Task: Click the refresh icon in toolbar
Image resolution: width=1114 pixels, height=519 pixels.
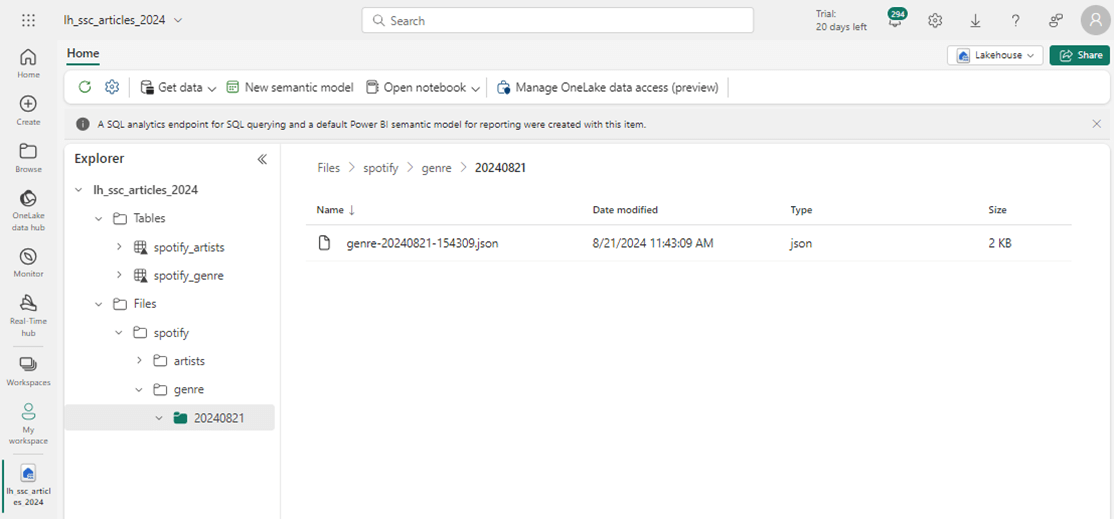Action: point(85,87)
